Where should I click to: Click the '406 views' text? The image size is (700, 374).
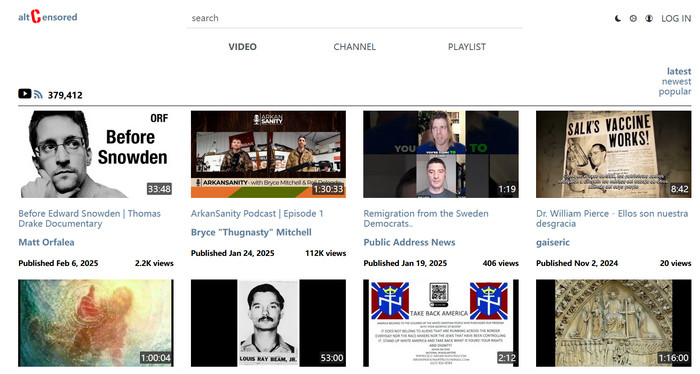click(500, 263)
